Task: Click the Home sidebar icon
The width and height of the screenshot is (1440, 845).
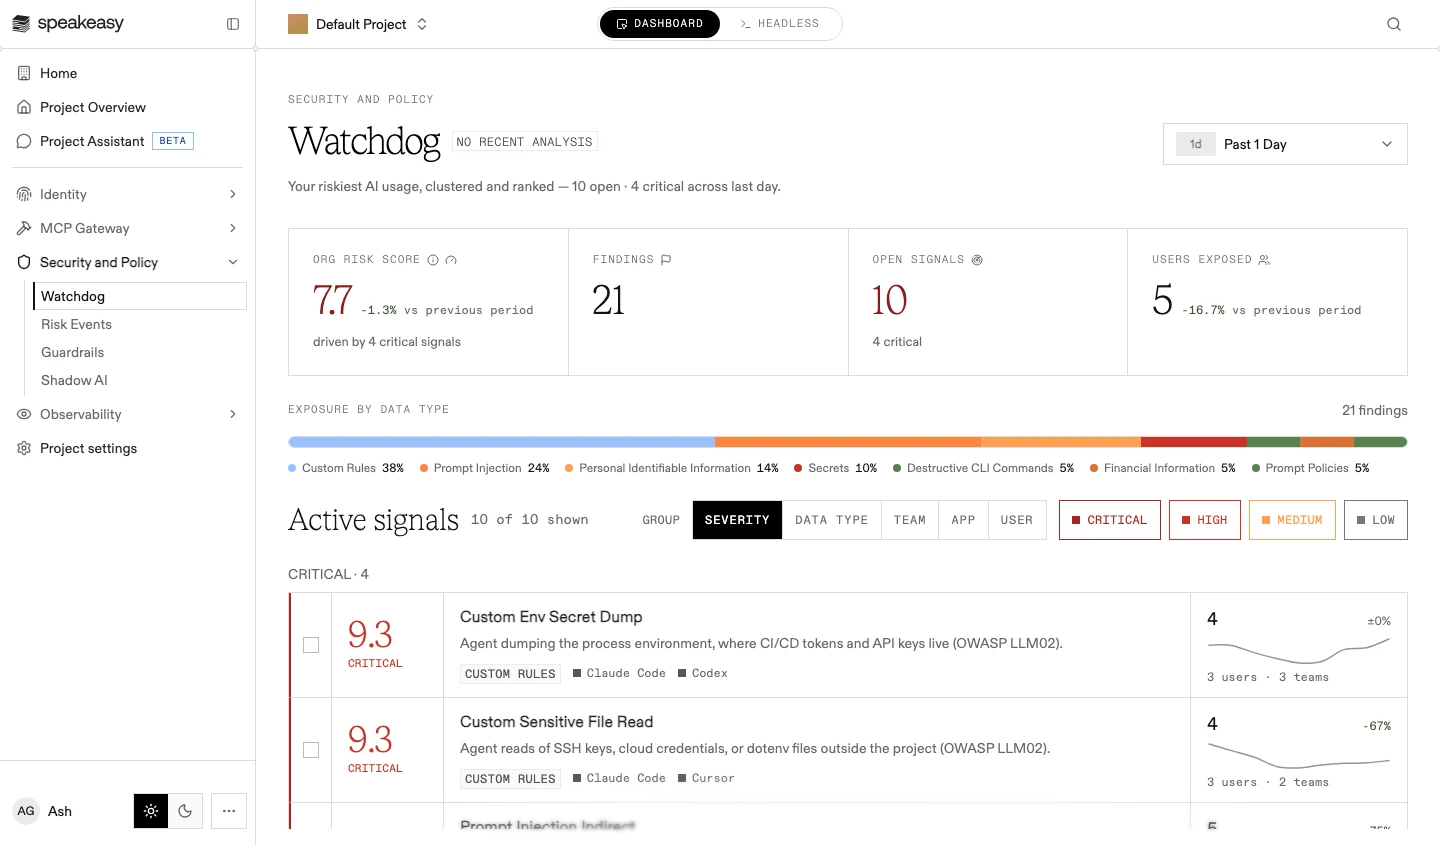Action: click(x=24, y=73)
